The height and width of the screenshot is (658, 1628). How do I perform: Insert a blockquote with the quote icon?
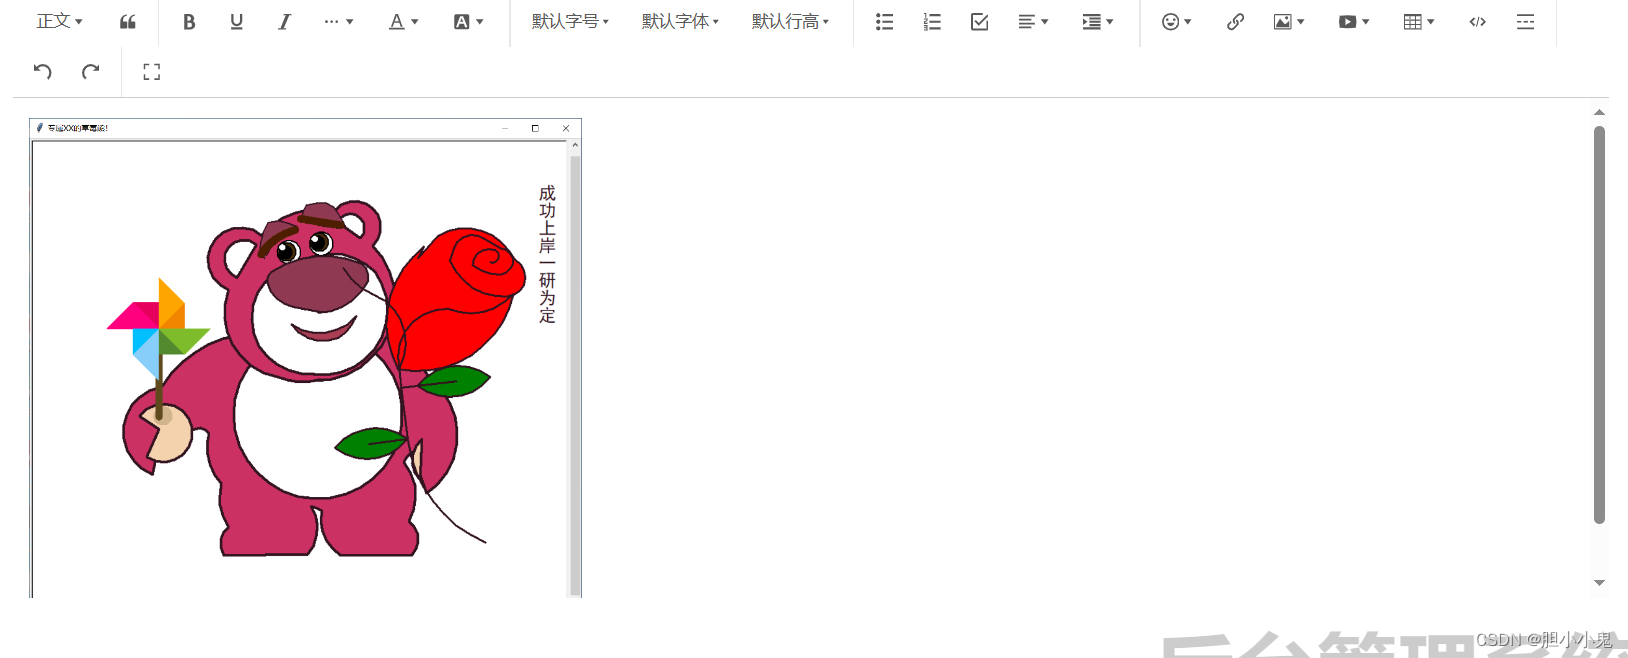click(128, 21)
